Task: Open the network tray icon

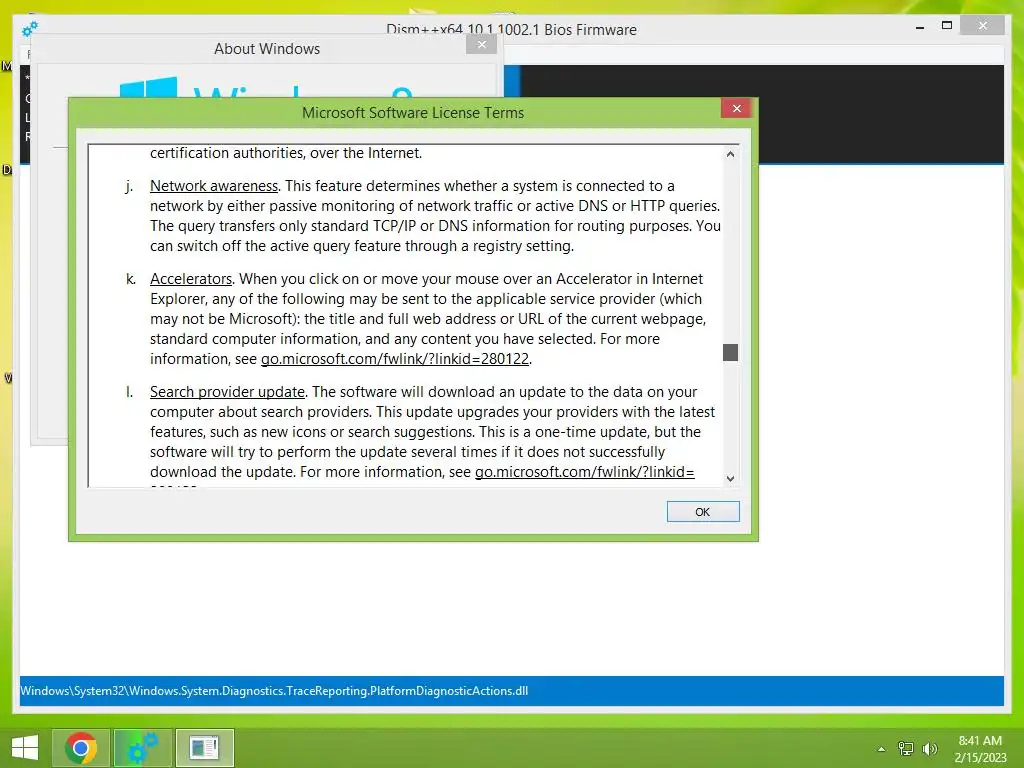Action: coord(906,749)
